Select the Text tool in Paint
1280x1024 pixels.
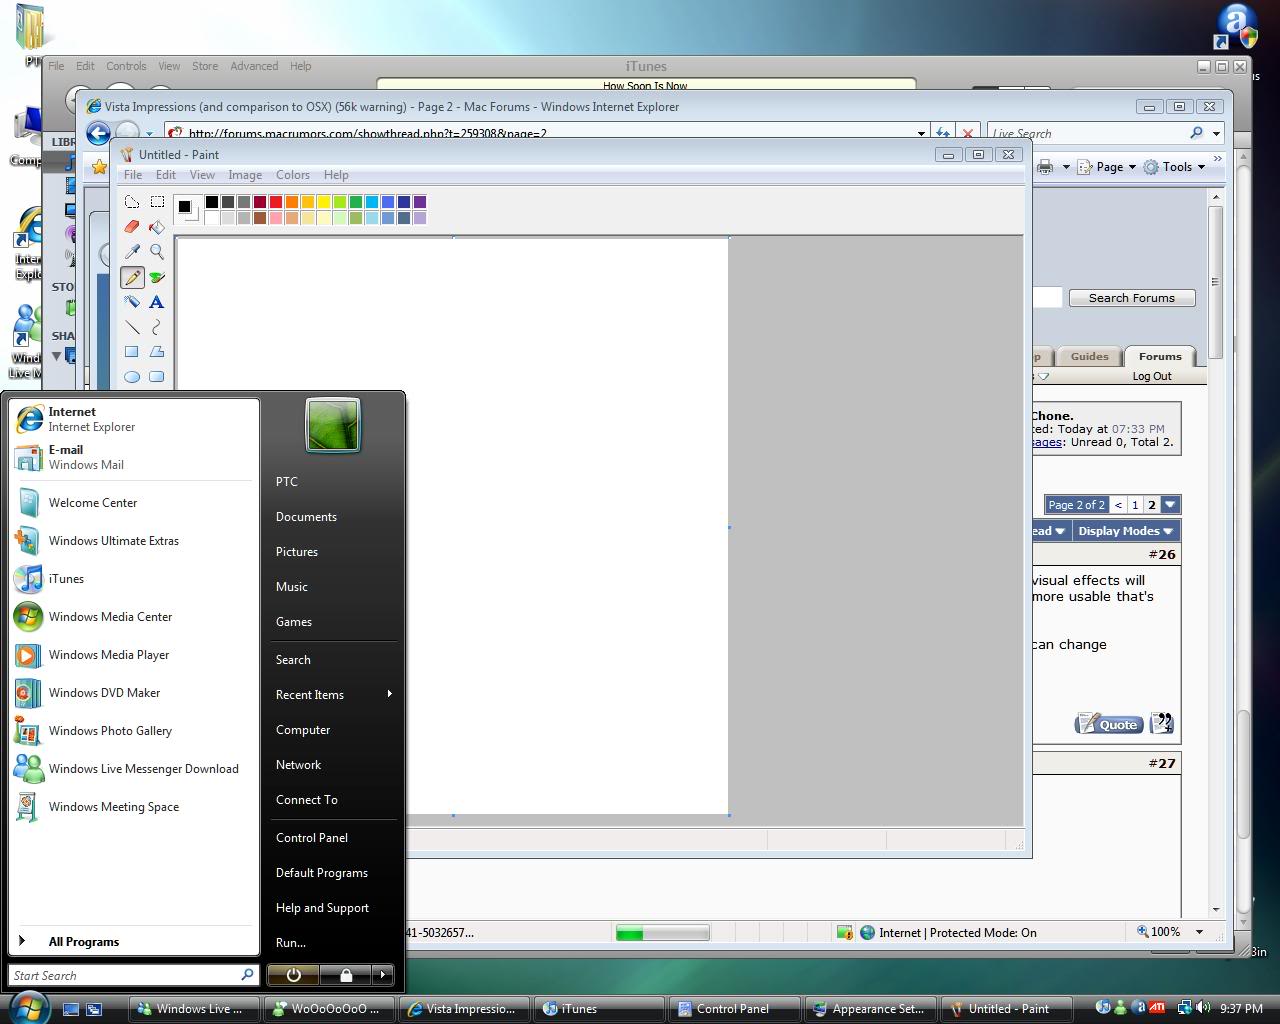(x=157, y=302)
